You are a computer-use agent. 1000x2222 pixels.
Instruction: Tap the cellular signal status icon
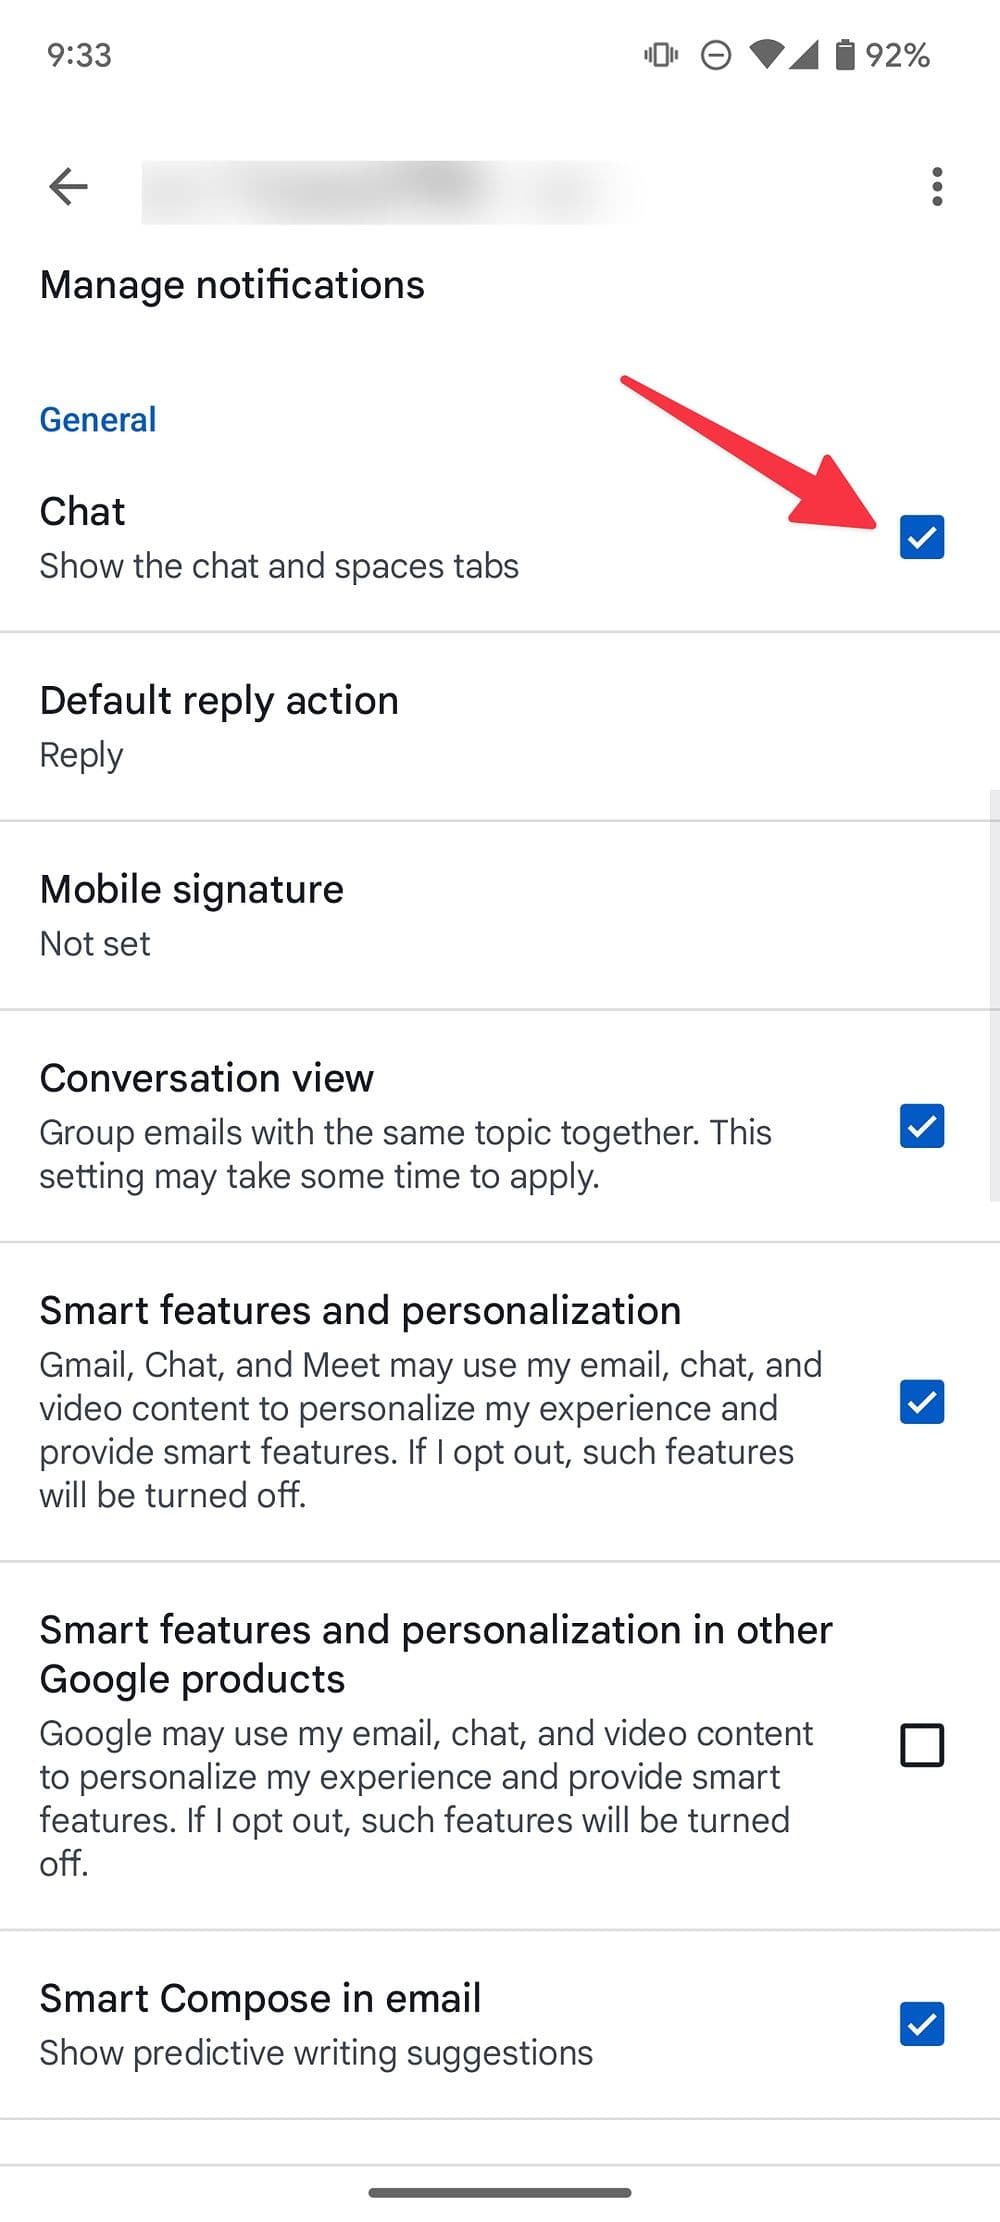pyautogui.click(x=804, y=55)
